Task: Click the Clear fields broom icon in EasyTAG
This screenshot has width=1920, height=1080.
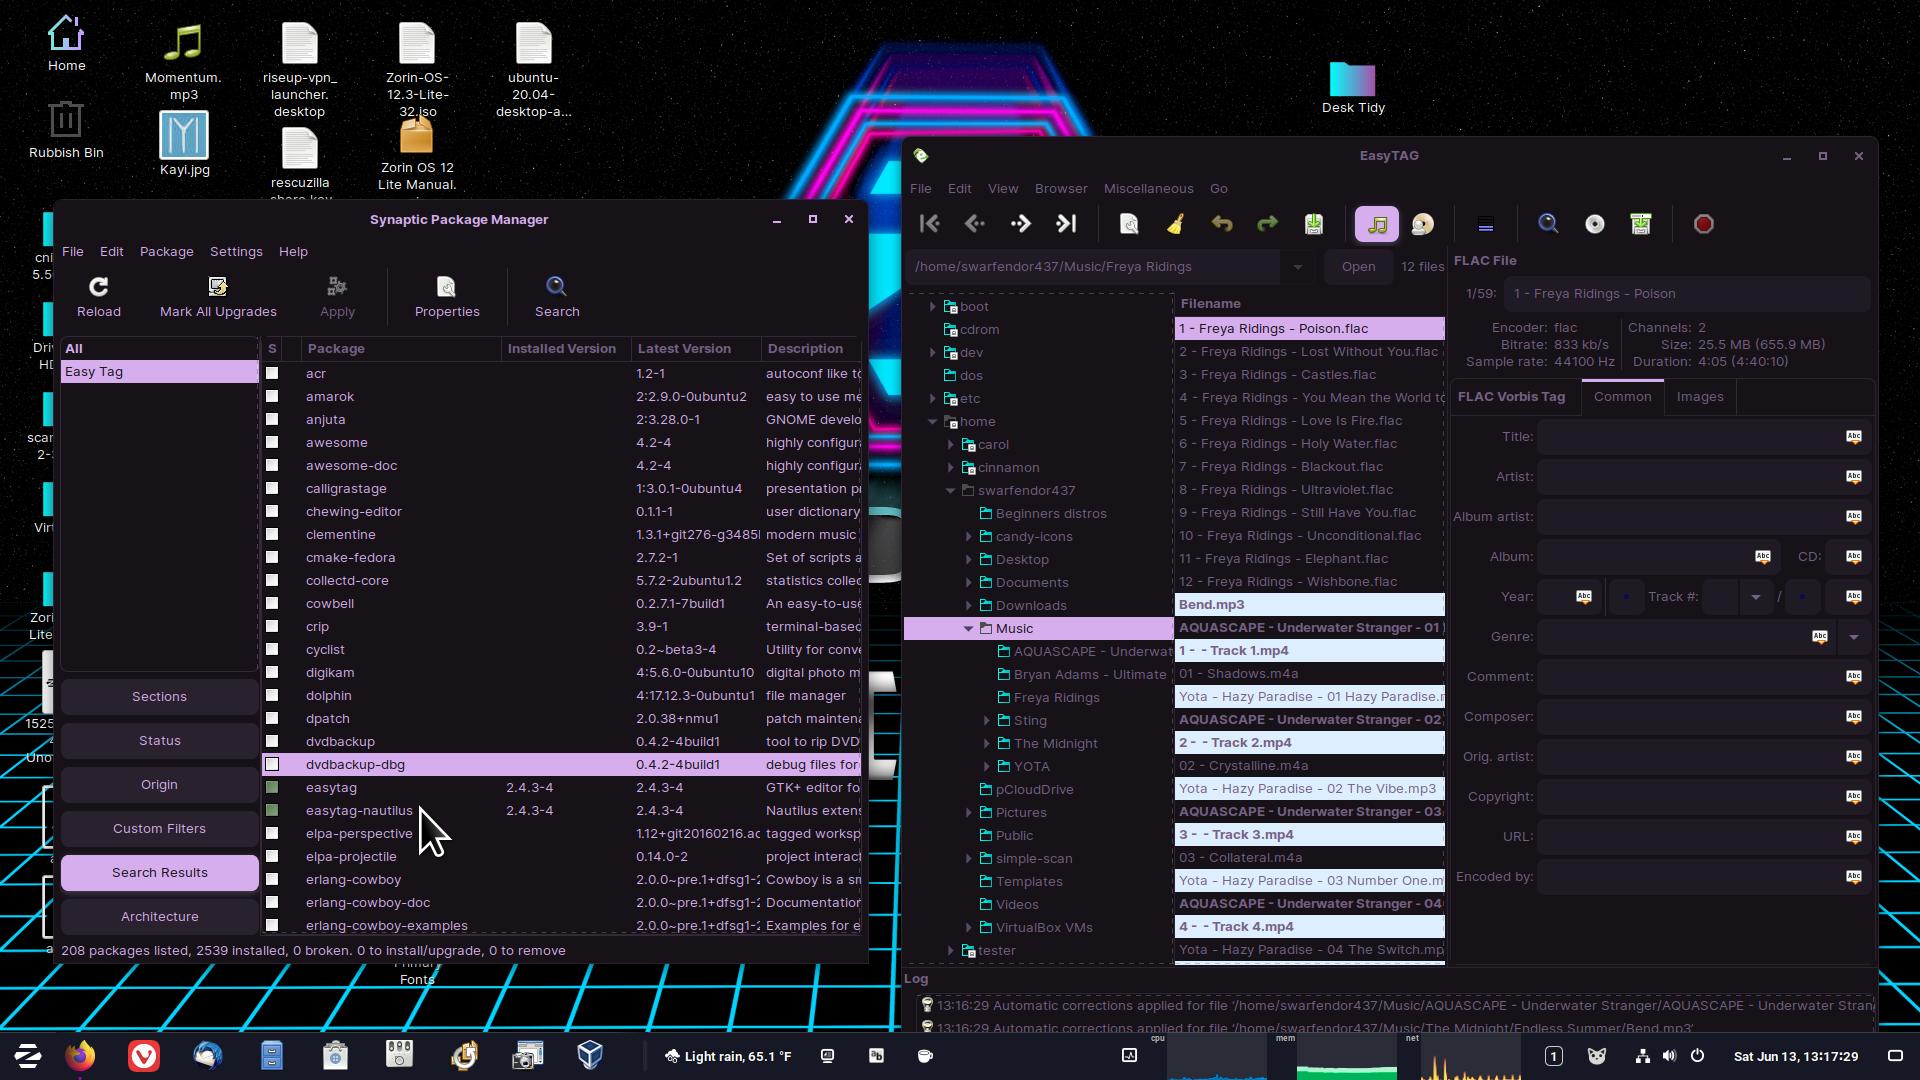Action: pos(1175,224)
